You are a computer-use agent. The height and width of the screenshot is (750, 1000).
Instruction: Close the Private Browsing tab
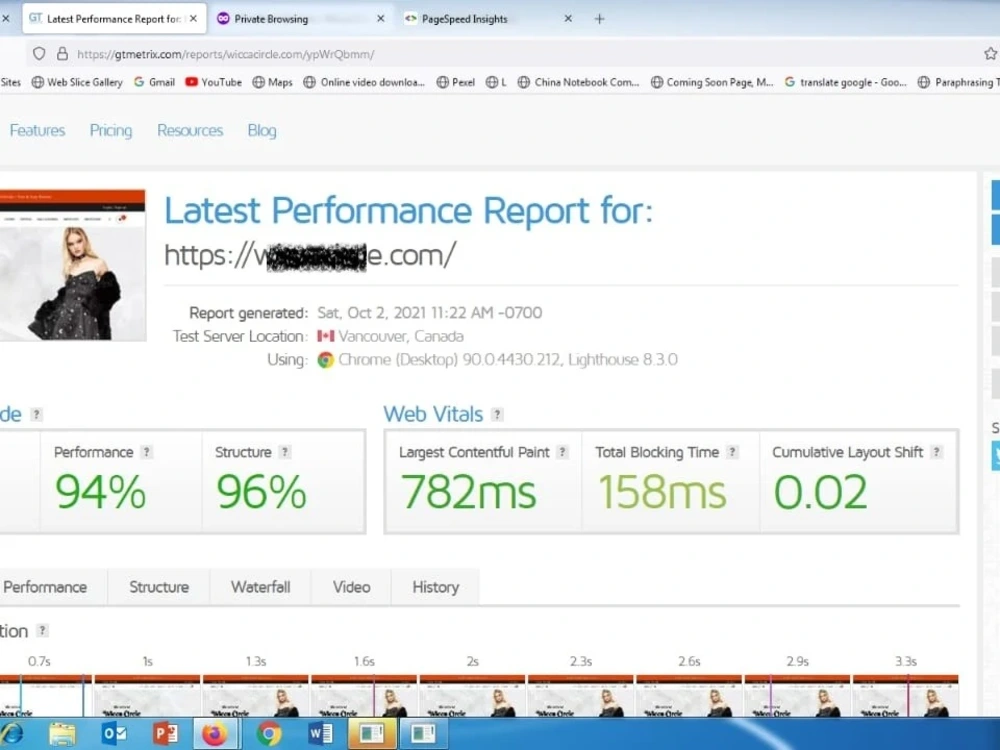coord(381,19)
